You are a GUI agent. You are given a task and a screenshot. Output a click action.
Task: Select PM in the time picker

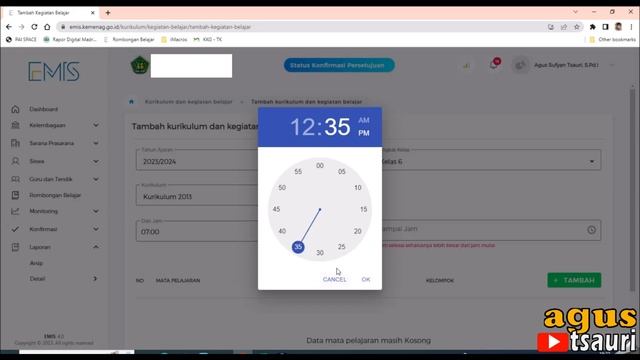pyautogui.click(x=364, y=133)
